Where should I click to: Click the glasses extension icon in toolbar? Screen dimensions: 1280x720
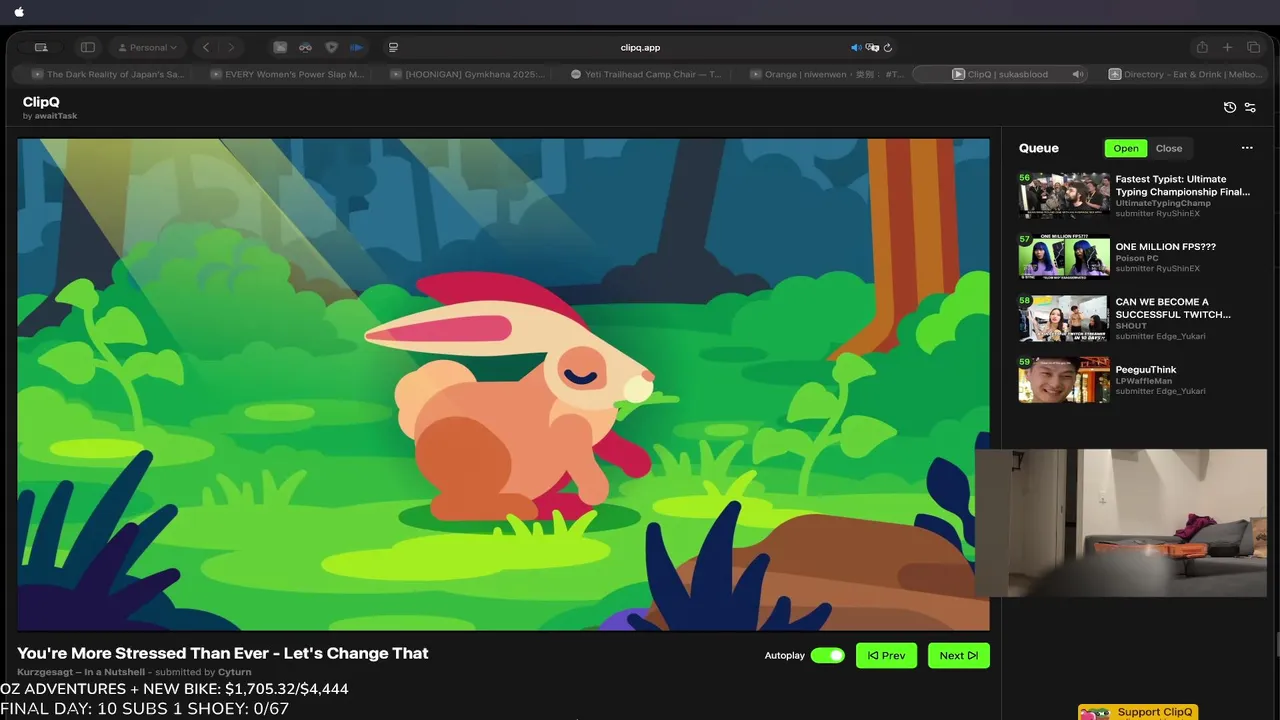click(306, 47)
